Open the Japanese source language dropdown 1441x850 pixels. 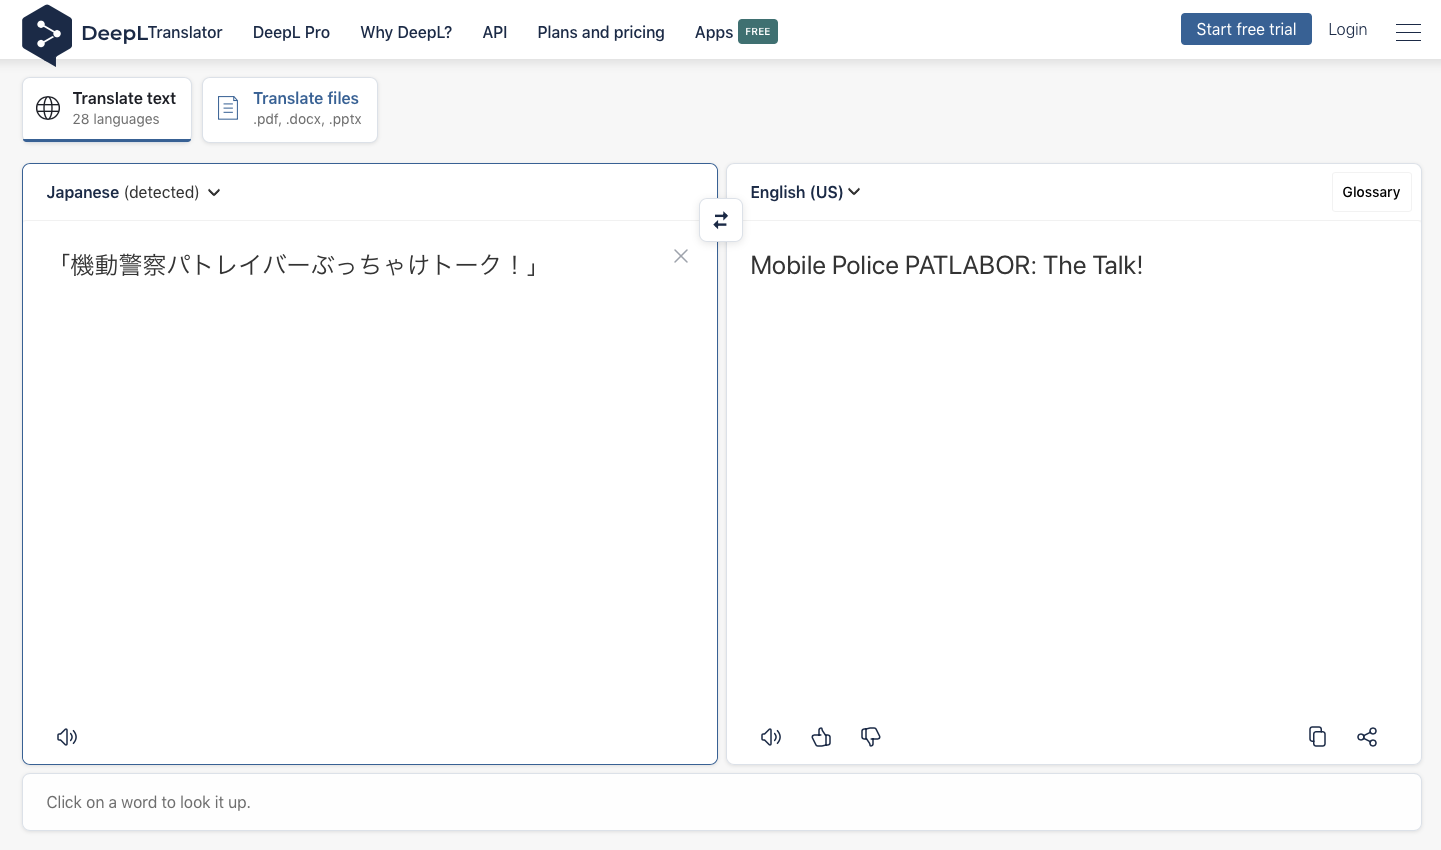(x=133, y=192)
